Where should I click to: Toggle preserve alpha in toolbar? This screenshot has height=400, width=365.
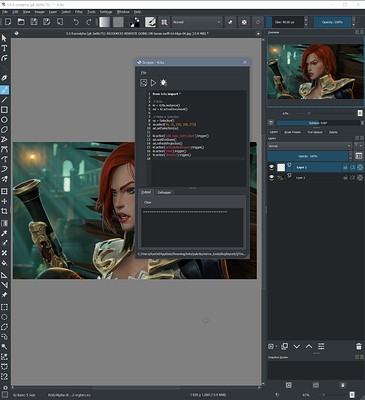pos(244,22)
